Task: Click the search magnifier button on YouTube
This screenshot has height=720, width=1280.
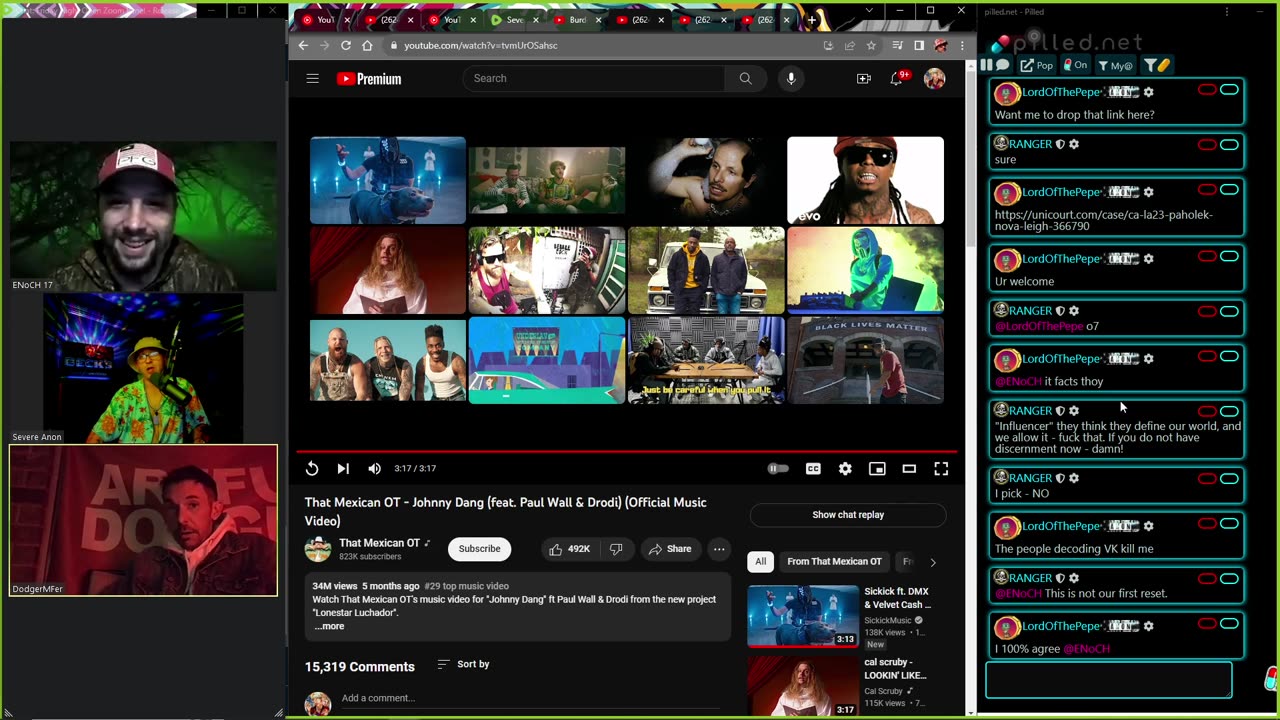Action: click(x=745, y=78)
